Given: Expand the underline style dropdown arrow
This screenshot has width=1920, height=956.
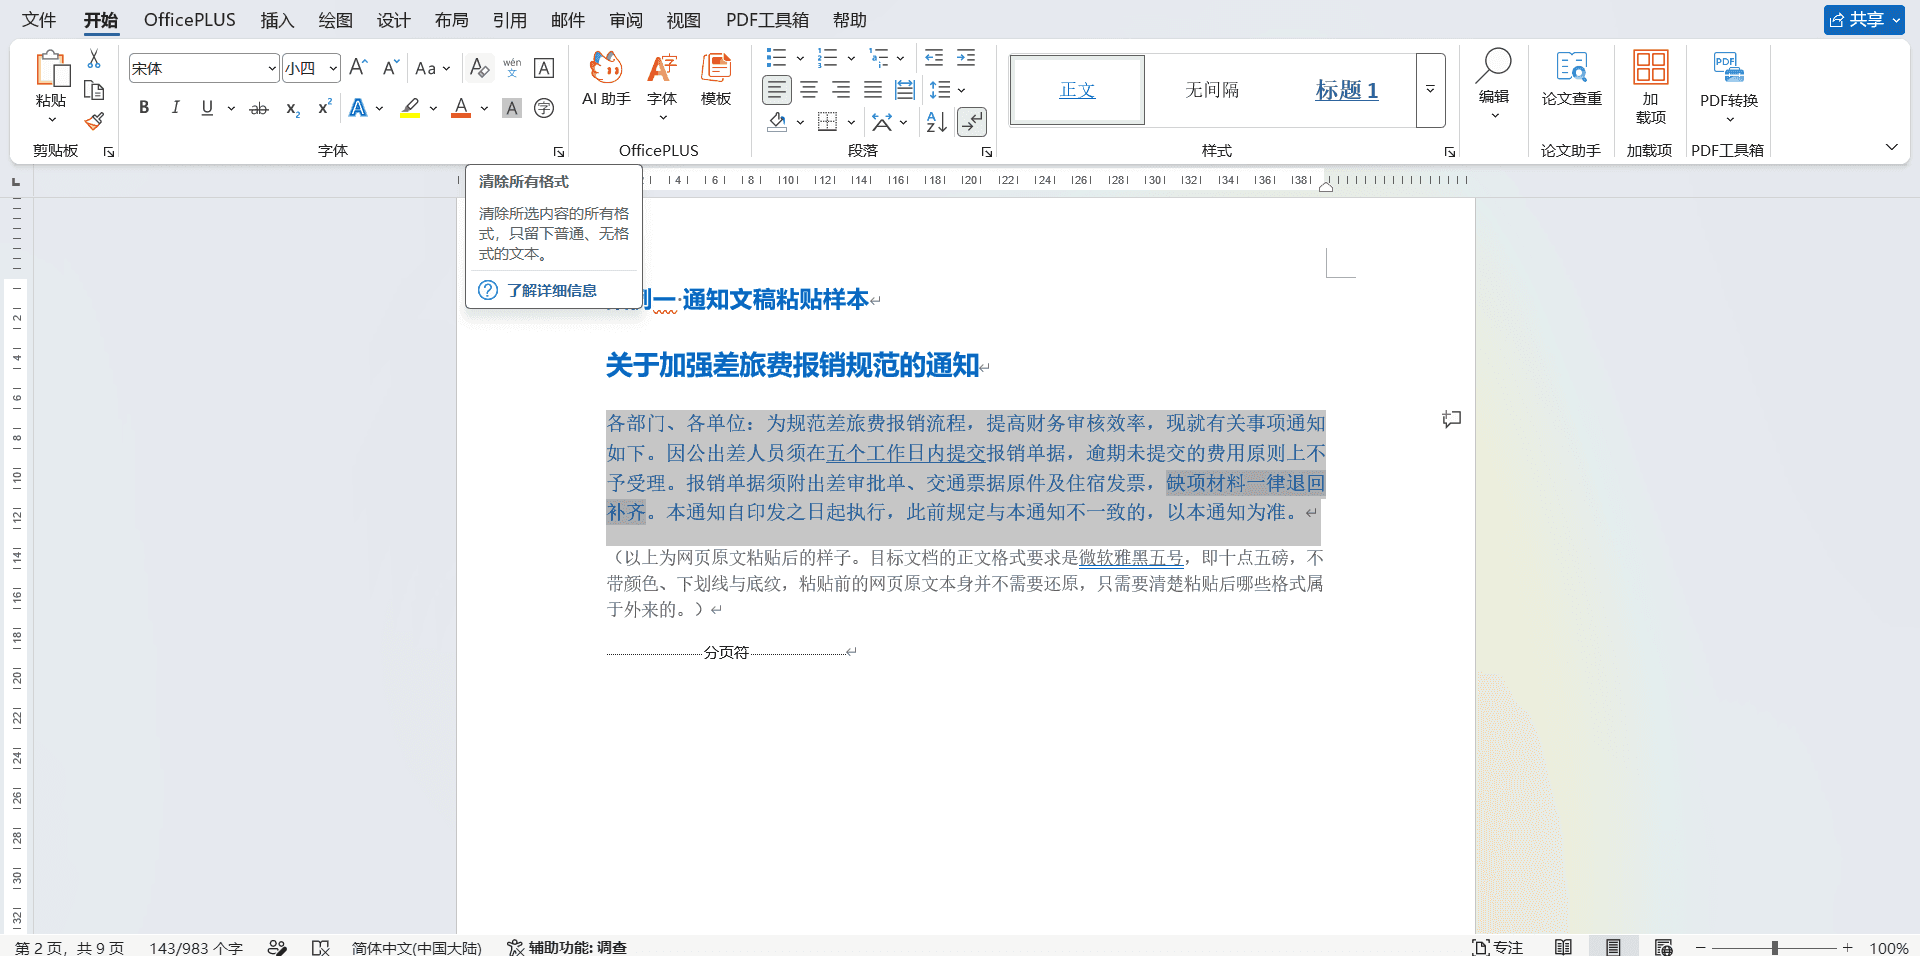Looking at the screenshot, I should tap(231, 108).
